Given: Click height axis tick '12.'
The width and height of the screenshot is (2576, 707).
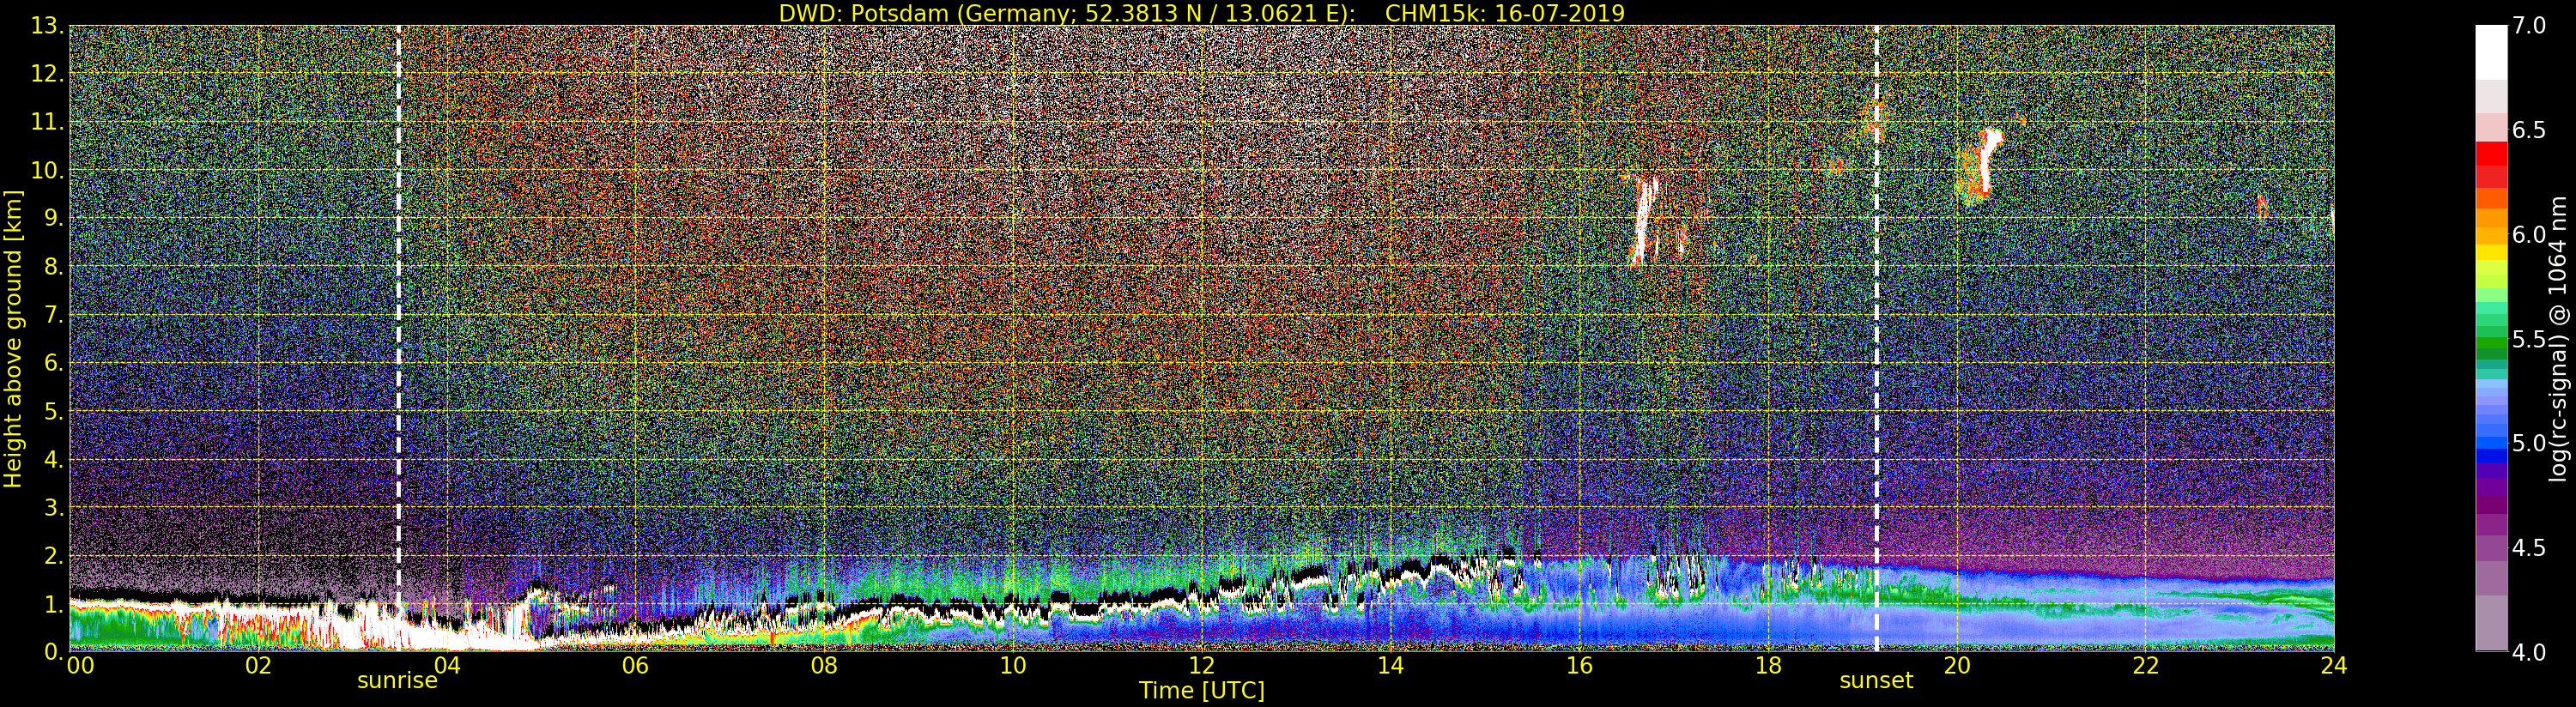Looking at the screenshot, I should [x=48, y=75].
